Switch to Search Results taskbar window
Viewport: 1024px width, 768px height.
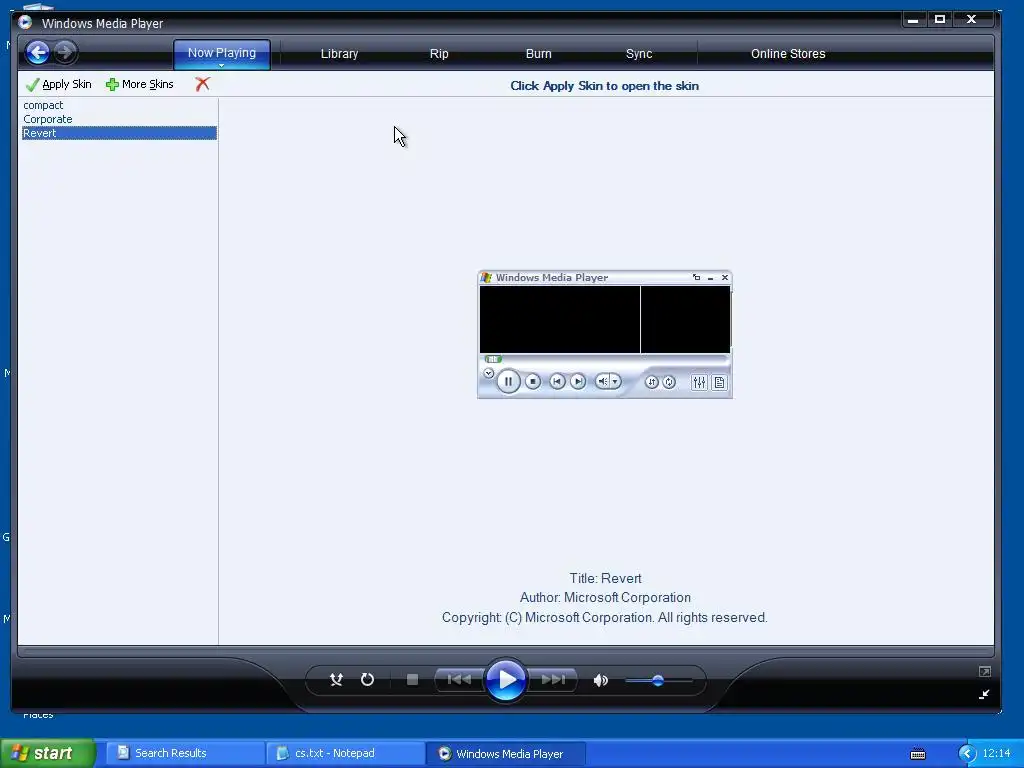(185, 753)
